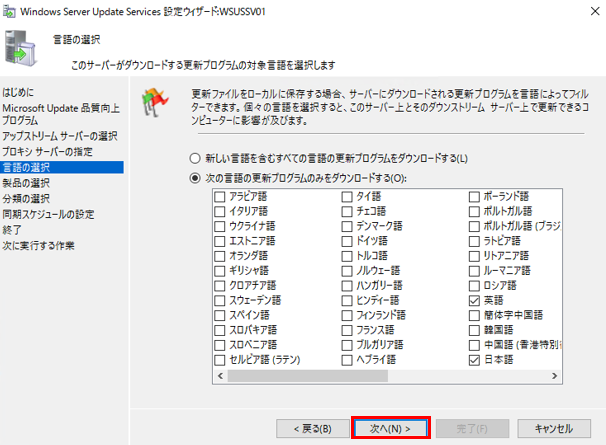606x445 pixels.
Task: Open 終了 step in sidebar
Action: tap(12, 230)
